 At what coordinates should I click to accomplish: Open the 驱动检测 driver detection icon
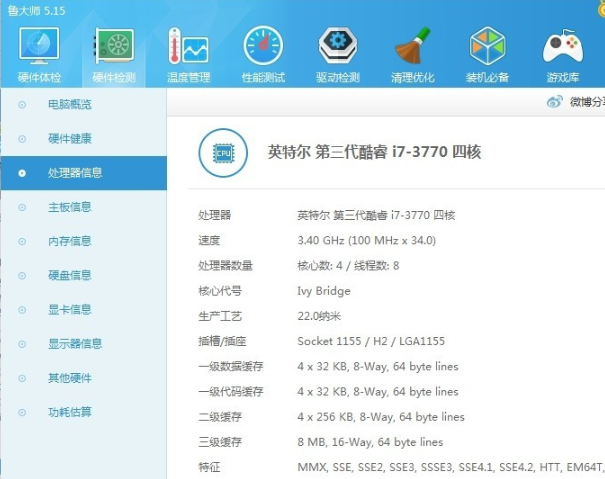click(x=338, y=45)
